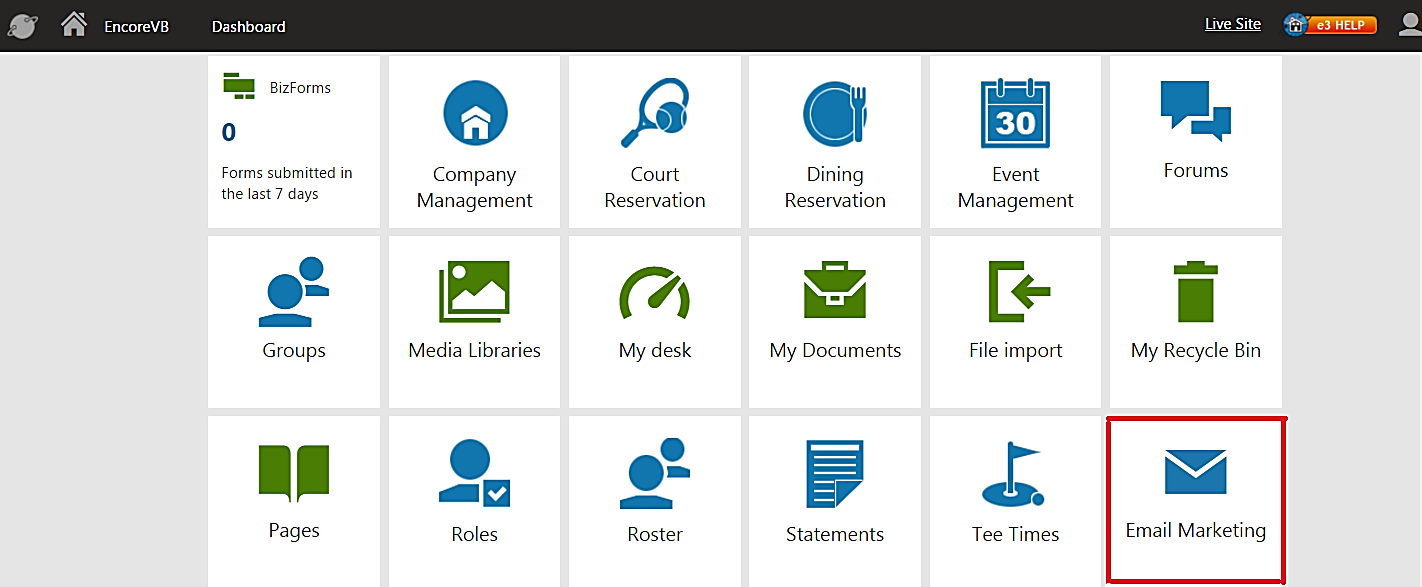Open Event Management calendar icon
1422x587 pixels.
(1015, 113)
